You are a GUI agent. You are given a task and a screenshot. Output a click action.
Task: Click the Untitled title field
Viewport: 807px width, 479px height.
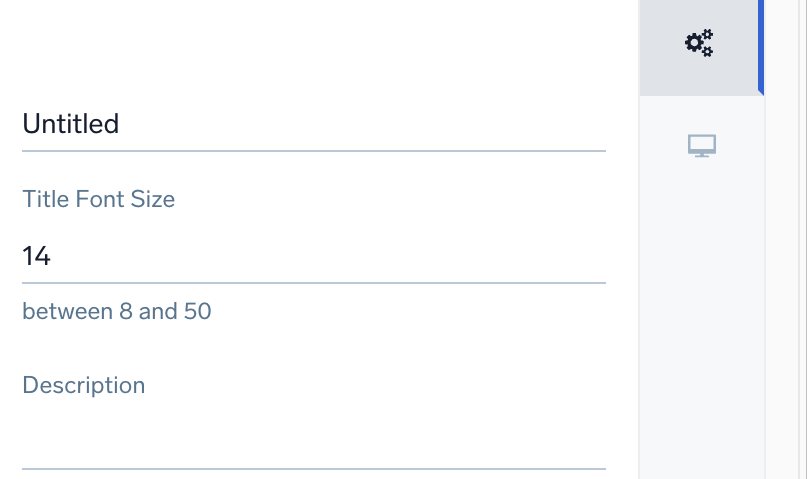300,124
